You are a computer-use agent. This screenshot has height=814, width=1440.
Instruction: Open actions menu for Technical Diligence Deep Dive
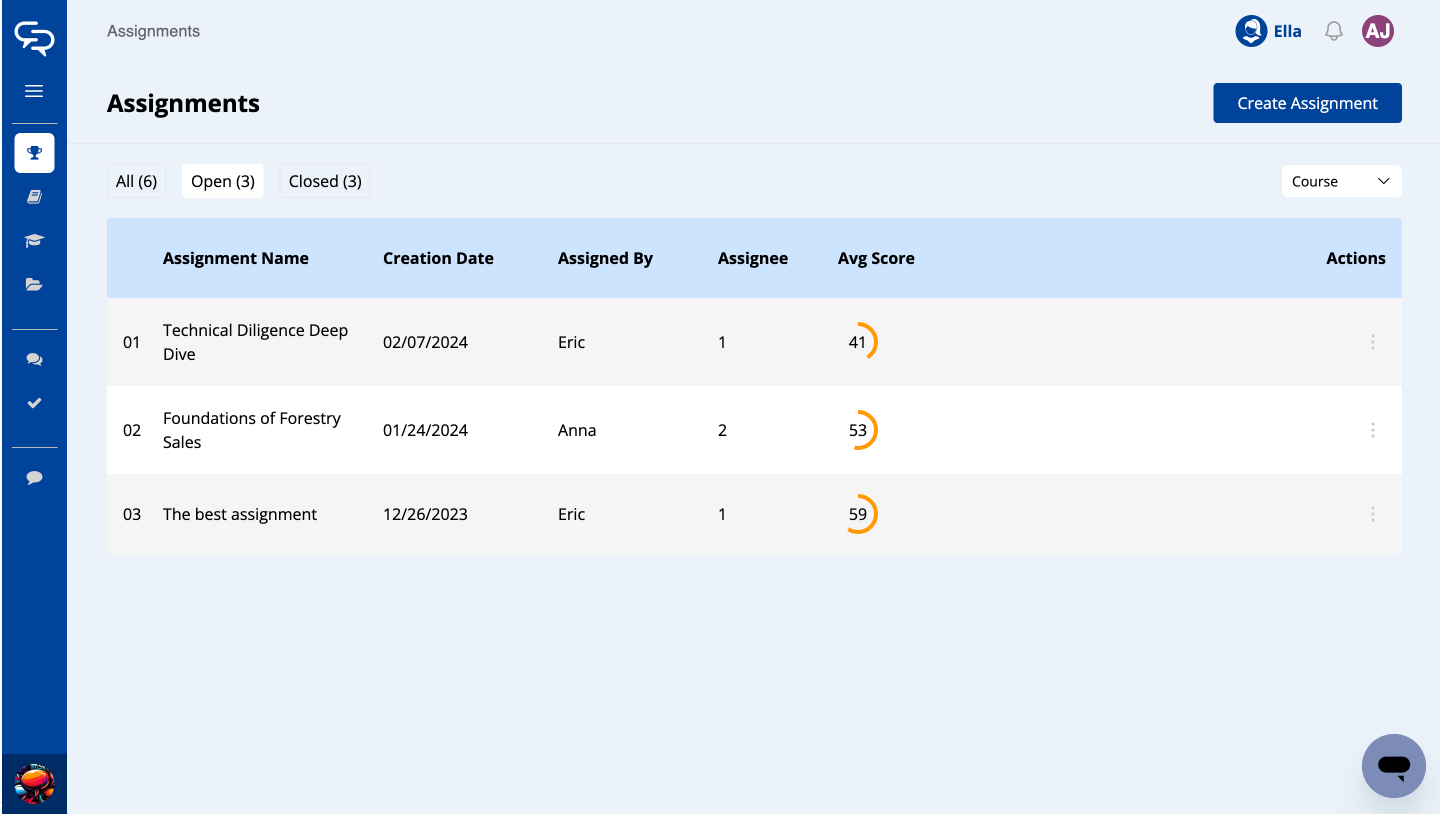point(1372,342)
